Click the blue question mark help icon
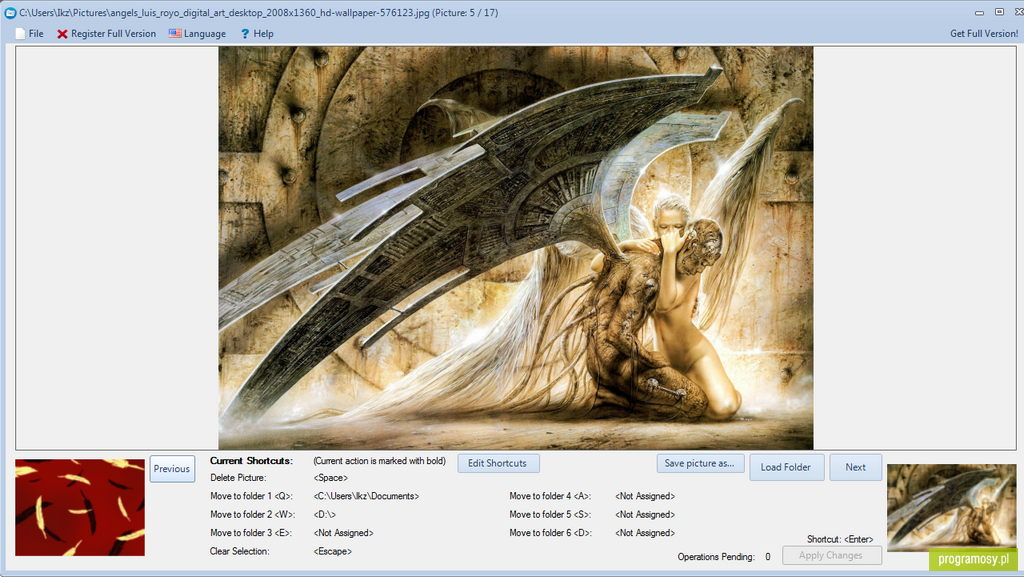This screenshot has width=1024, height=577. pos(245,33)
